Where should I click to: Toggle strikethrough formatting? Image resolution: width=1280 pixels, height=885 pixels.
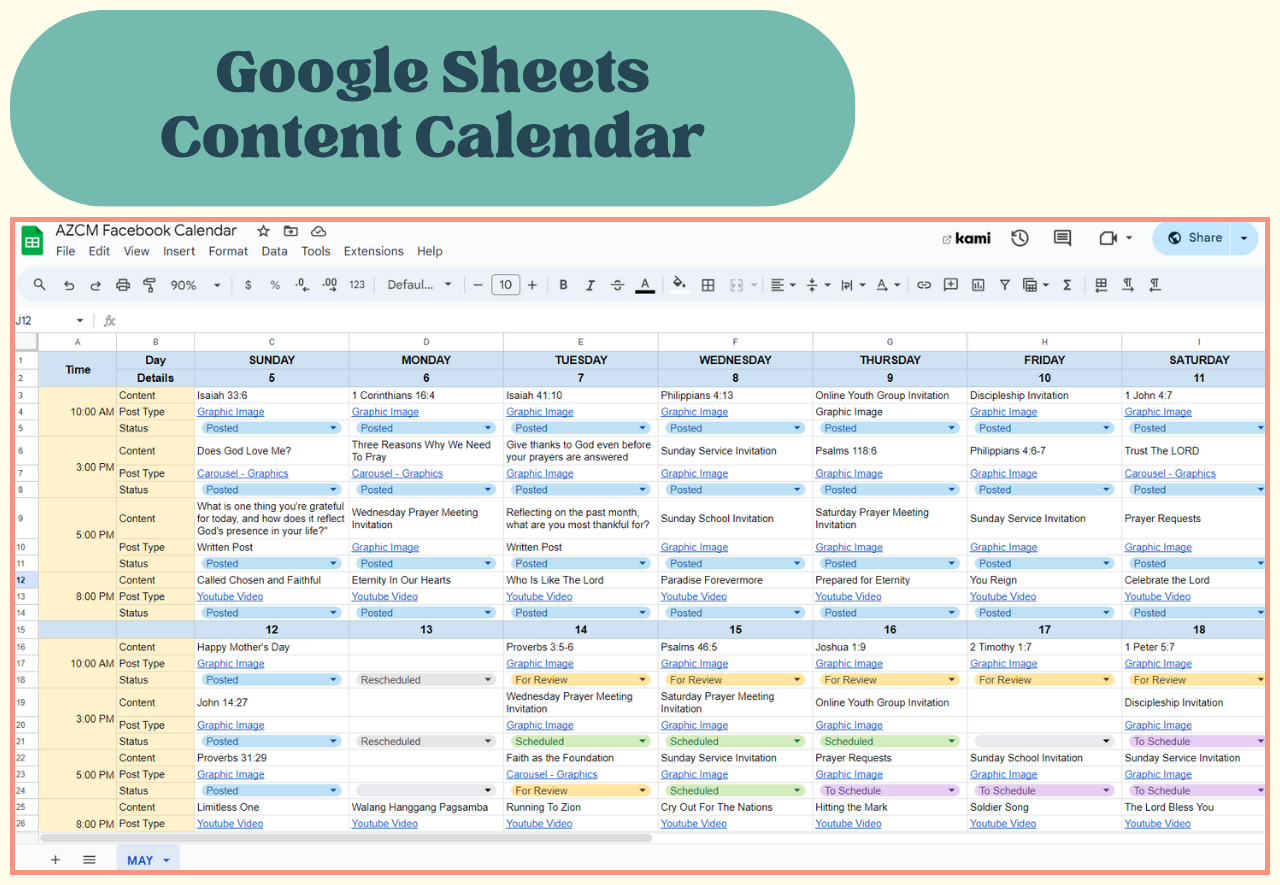(x=617, y=285)
